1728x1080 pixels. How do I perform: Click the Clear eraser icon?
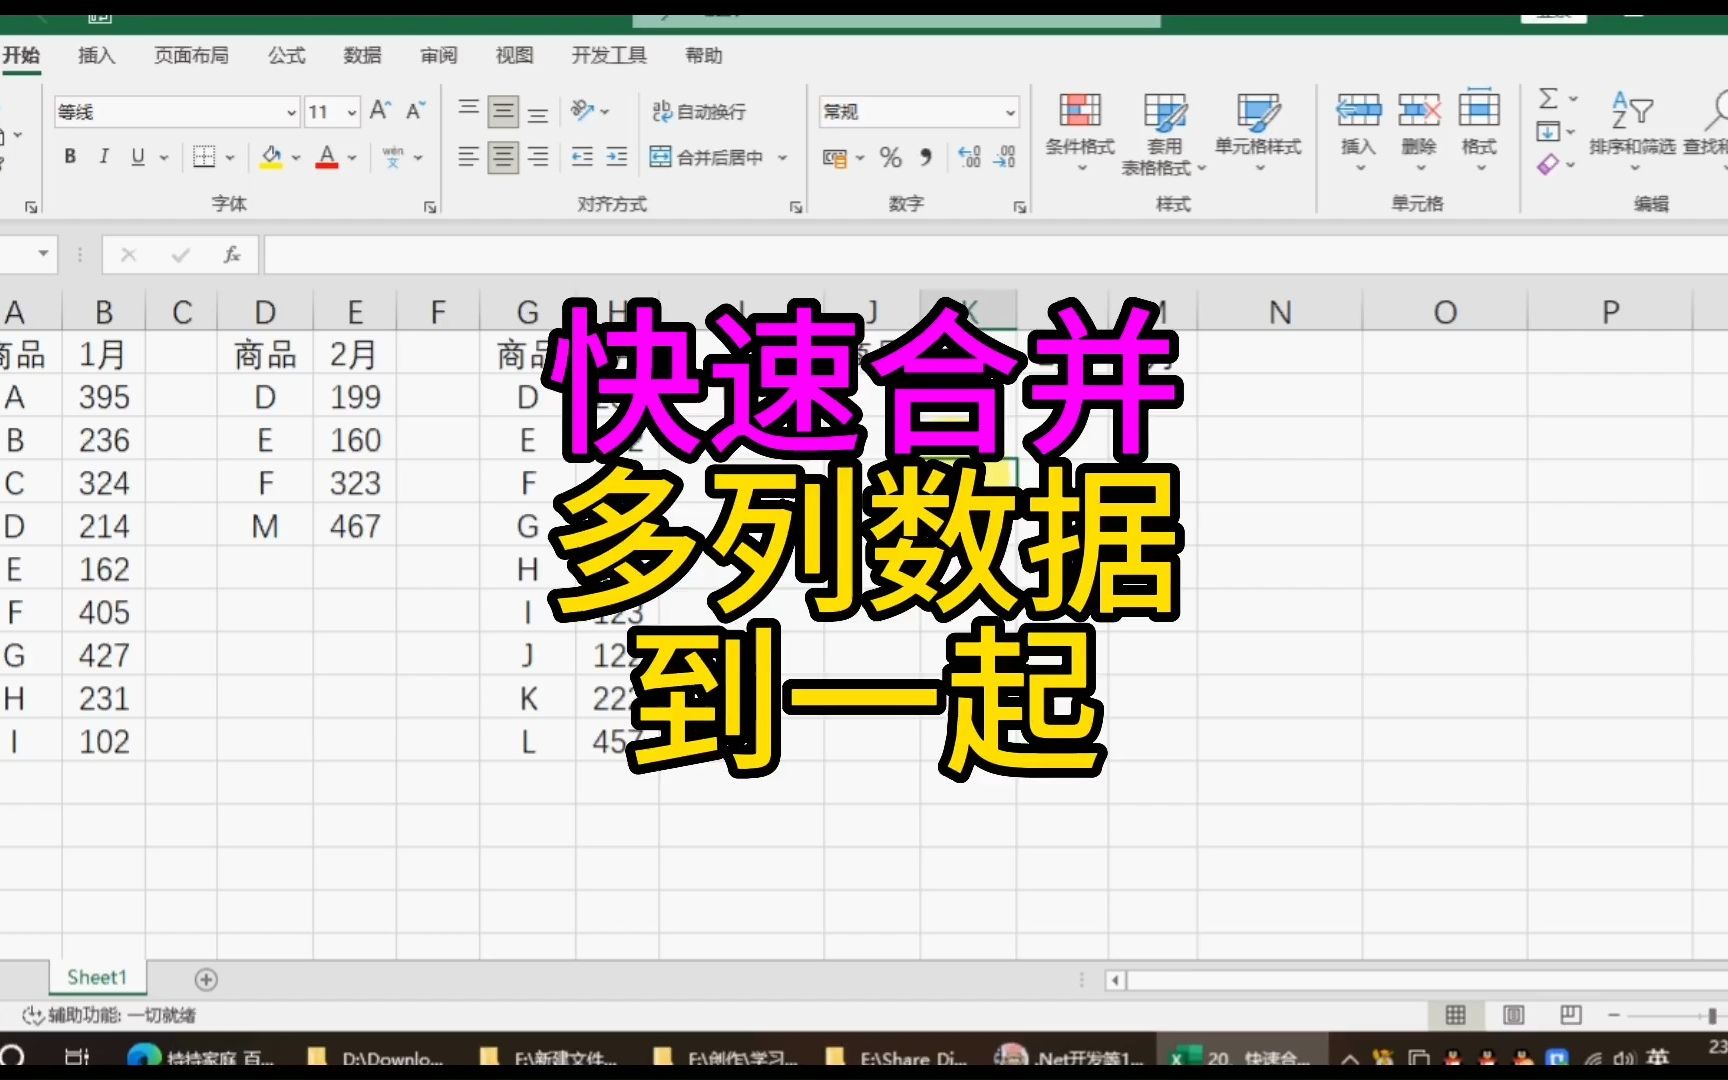[x=1548, y=164]
